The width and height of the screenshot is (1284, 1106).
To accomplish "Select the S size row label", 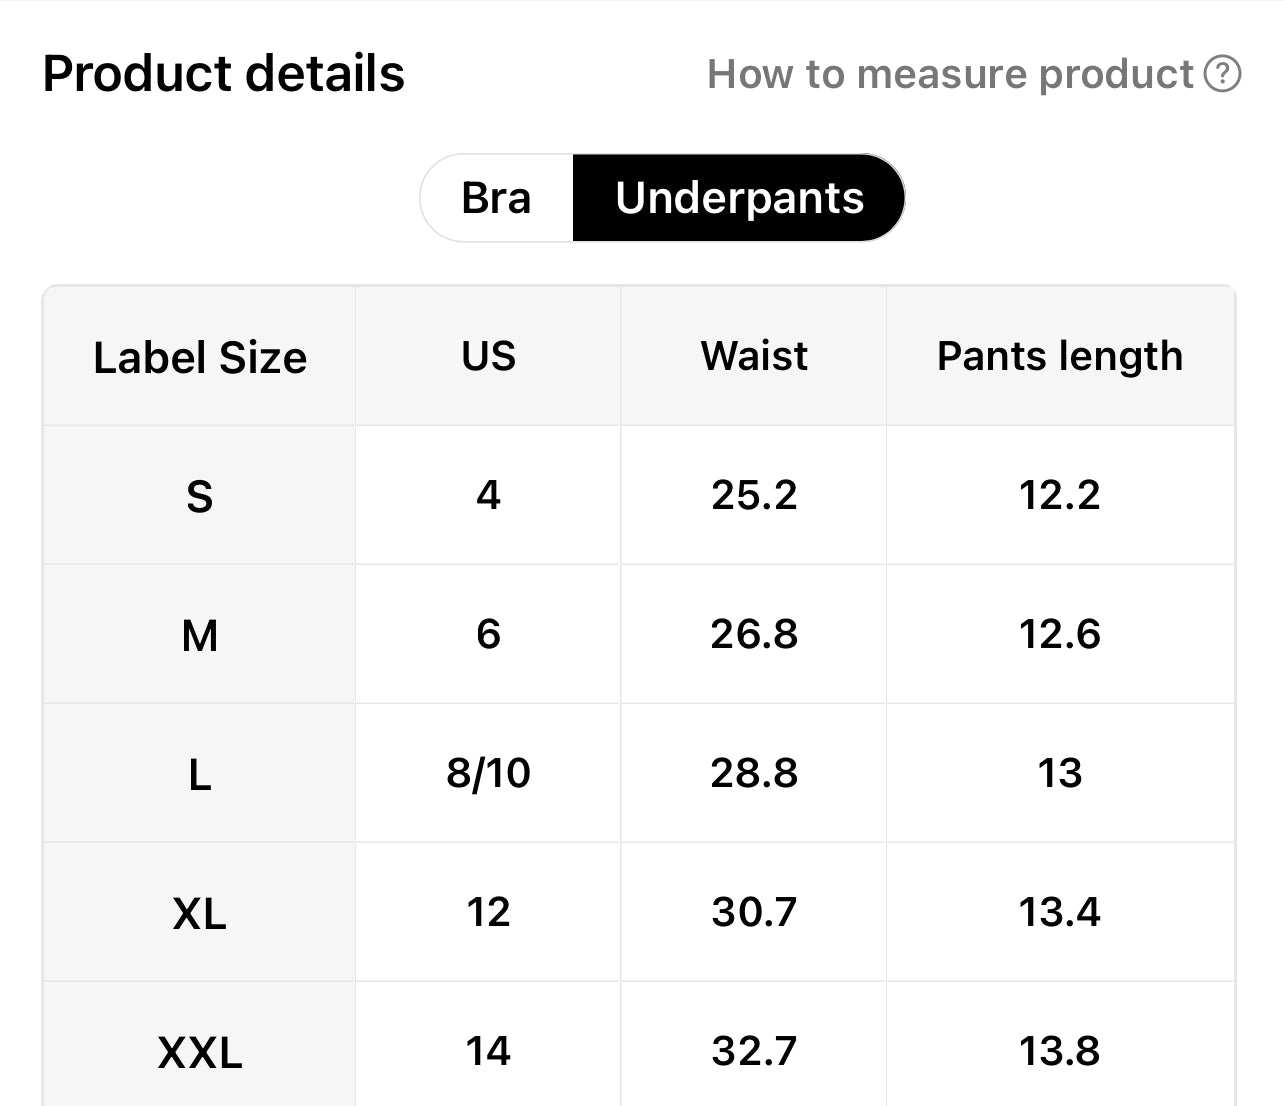I will 200,496.
